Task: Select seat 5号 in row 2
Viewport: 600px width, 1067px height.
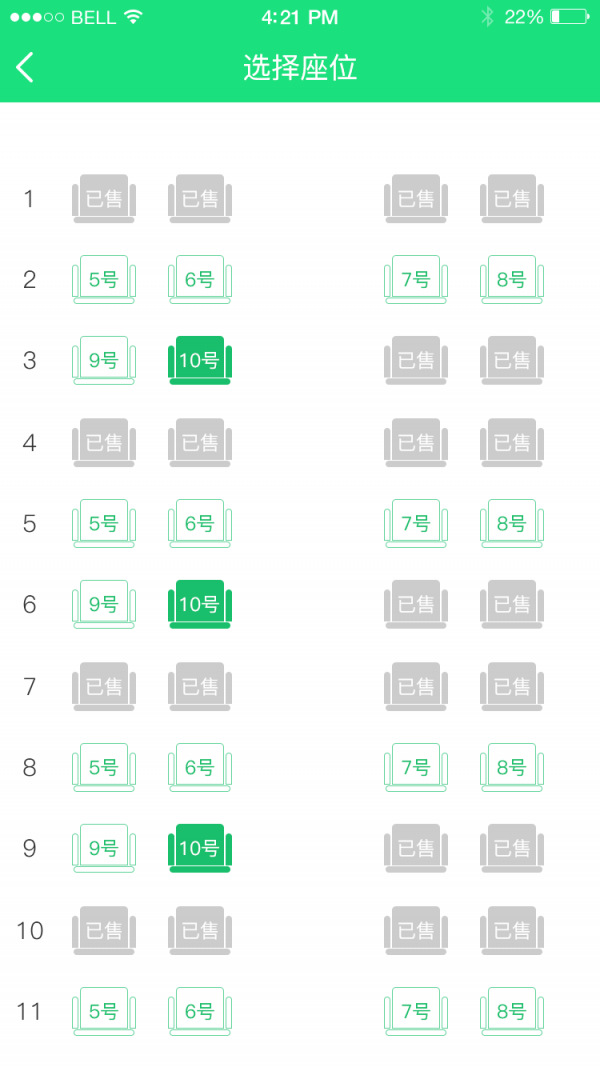Action: [x=104, y=280]
